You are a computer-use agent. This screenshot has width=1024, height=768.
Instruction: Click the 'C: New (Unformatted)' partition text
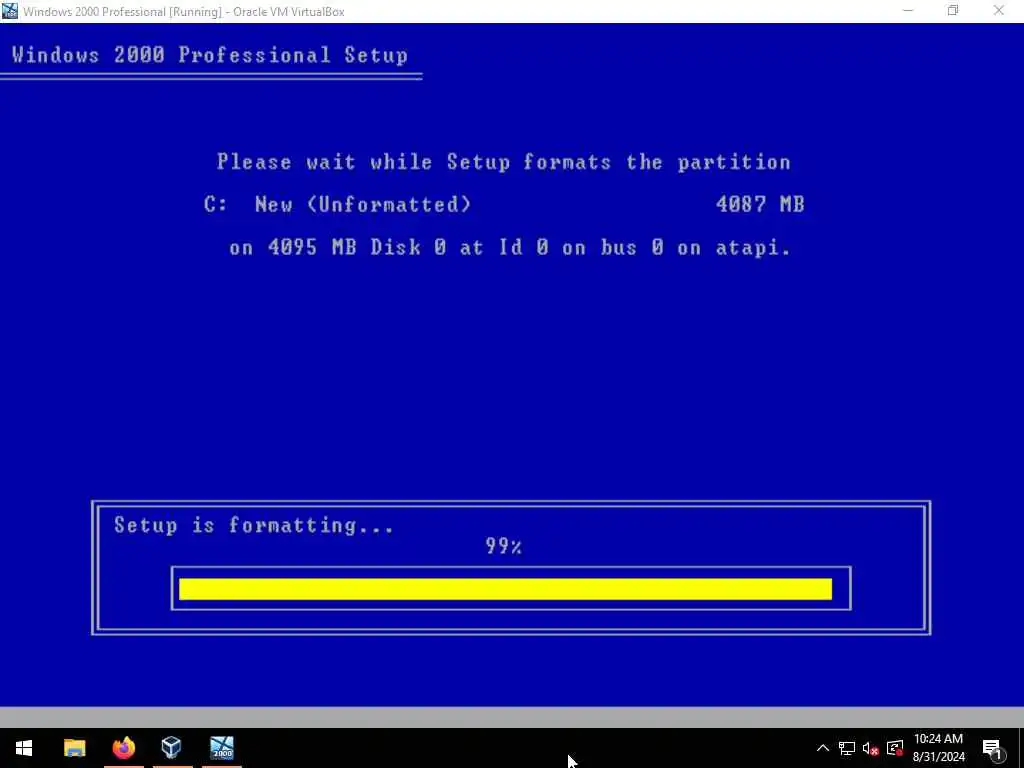pyautogui.click(x=338, y=204)
